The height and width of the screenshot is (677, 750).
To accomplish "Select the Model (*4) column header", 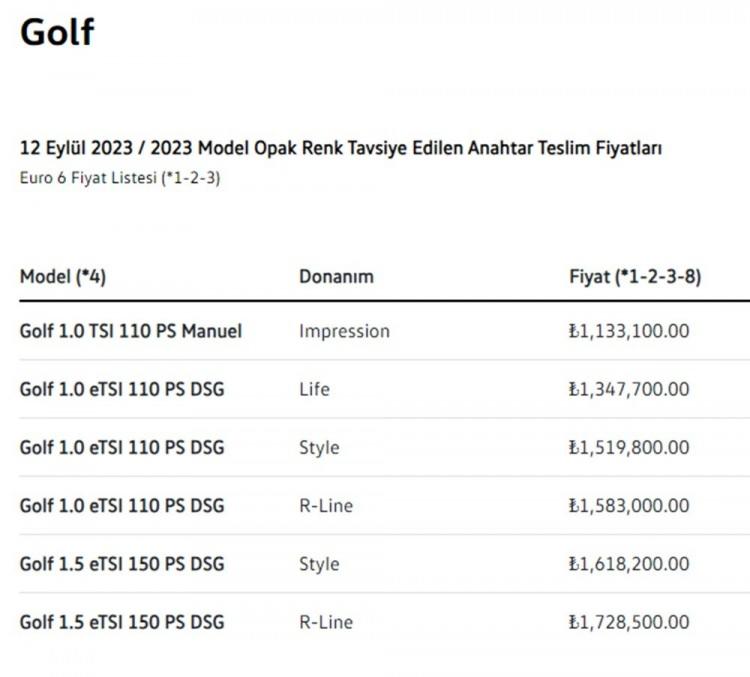I will (x=63, y=277).
